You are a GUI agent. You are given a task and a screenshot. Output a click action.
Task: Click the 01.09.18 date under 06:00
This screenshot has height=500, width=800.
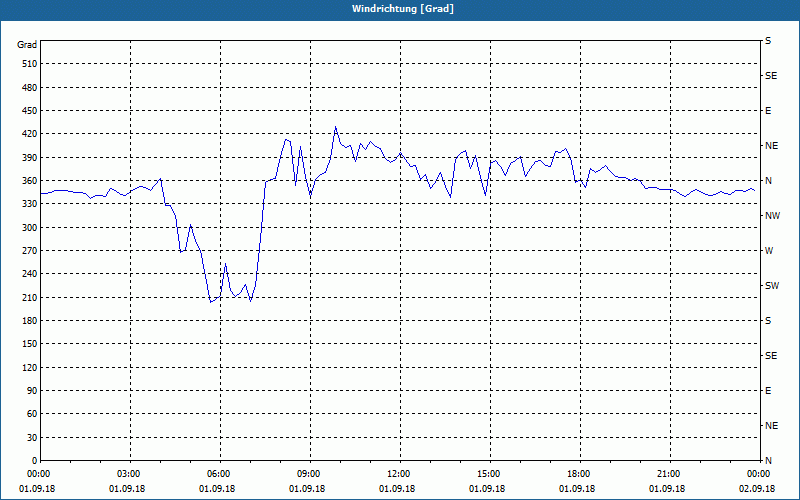(x=217, y=489)
